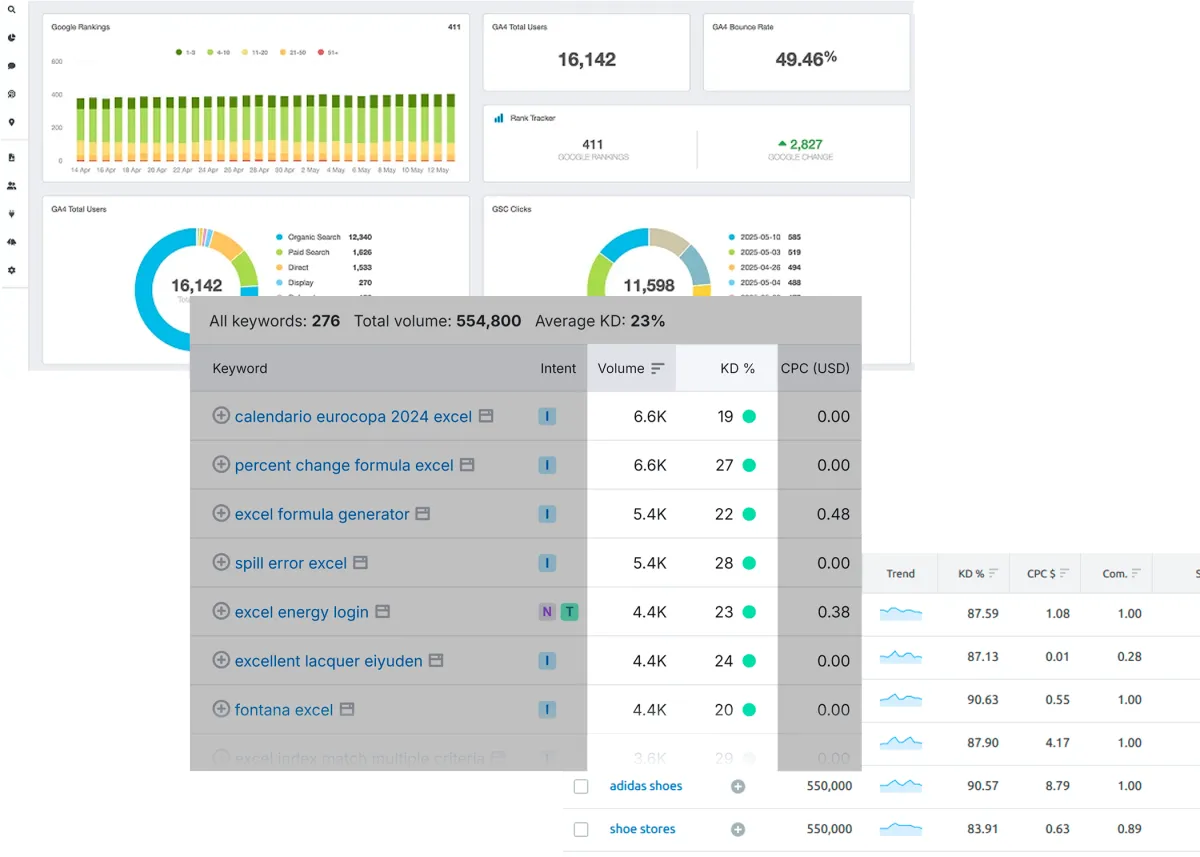Image resolution: width=1200 pixels, height=857 pixels.
Task: Sort the CPC $ column
Action: tap(1048, 574)
